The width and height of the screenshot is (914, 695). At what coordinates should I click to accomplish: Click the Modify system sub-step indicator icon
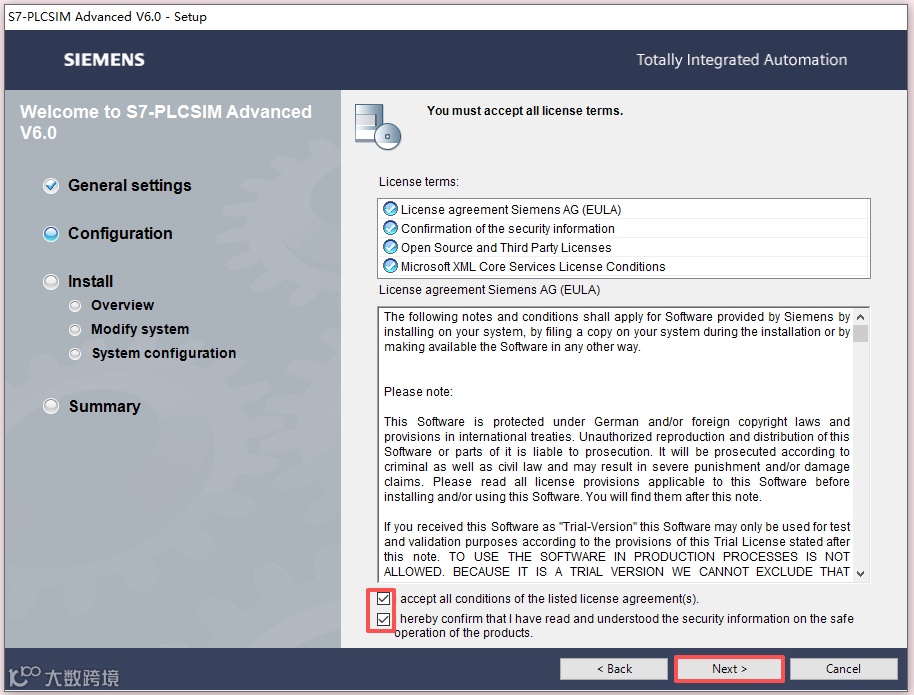click(x=75, y=330)
